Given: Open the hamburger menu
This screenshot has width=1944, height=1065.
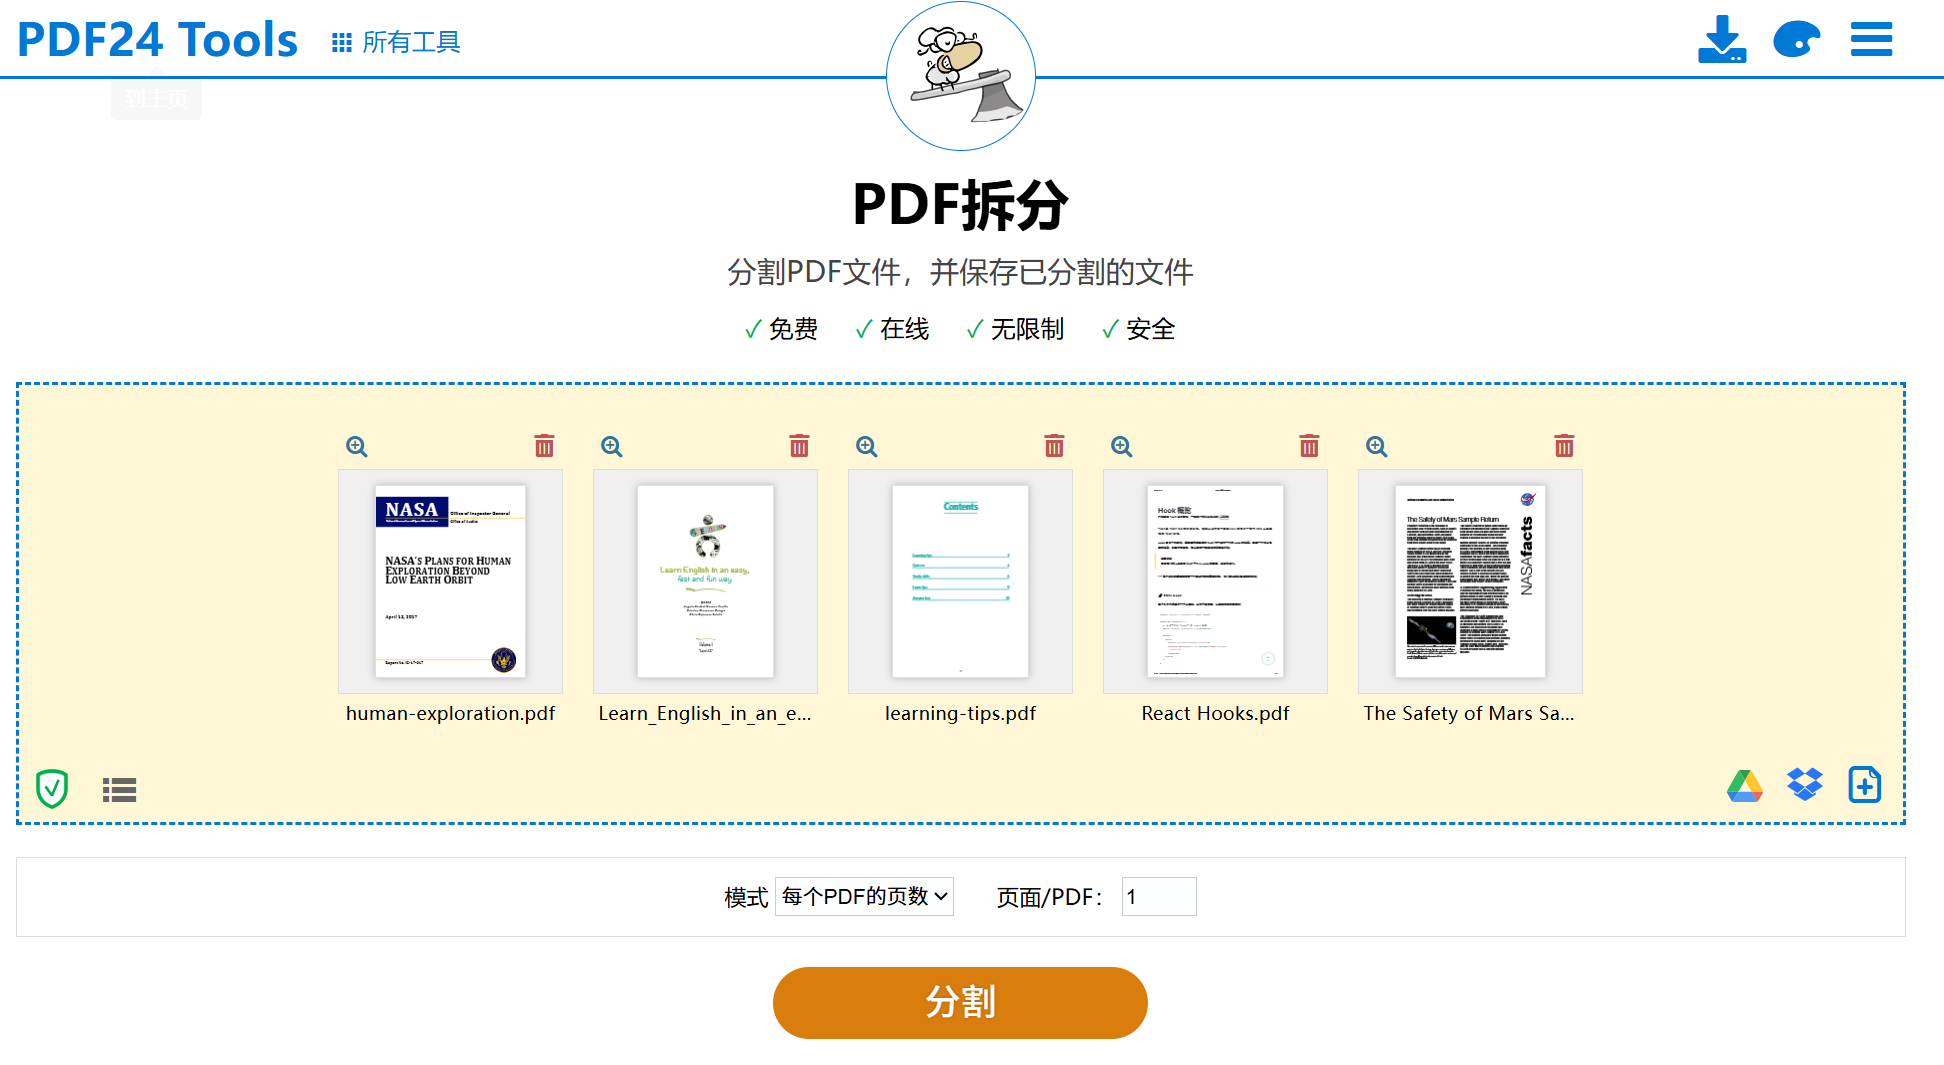Looking at the screenshot, I should (1871, 39).
